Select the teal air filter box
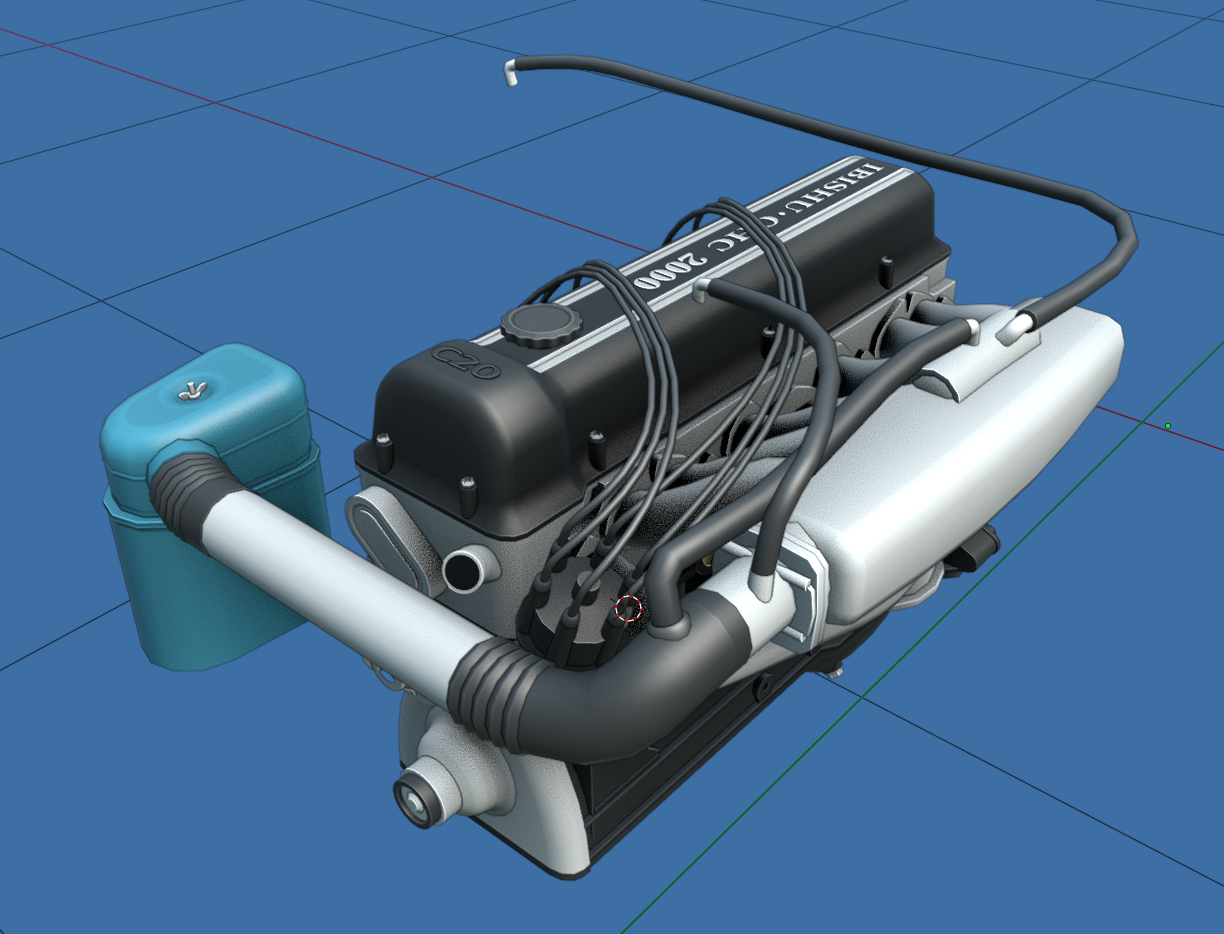Viewport: 1224px width, 934px height. click(x=215, y=506)
